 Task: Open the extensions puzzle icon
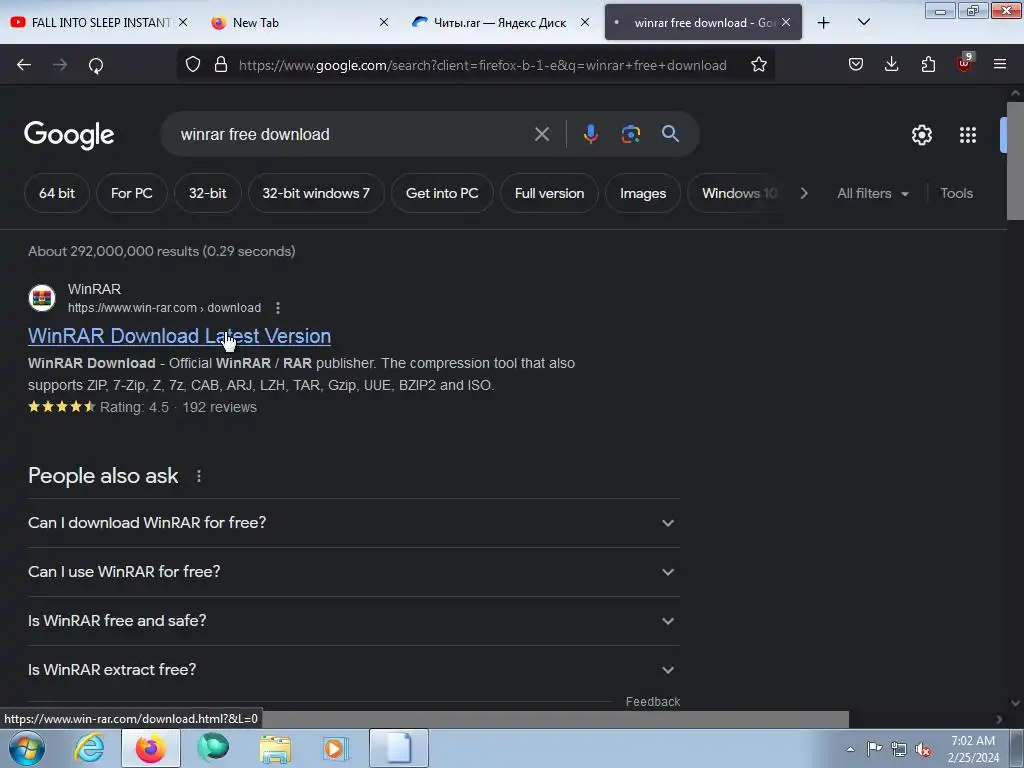click(x=928, y=65)
